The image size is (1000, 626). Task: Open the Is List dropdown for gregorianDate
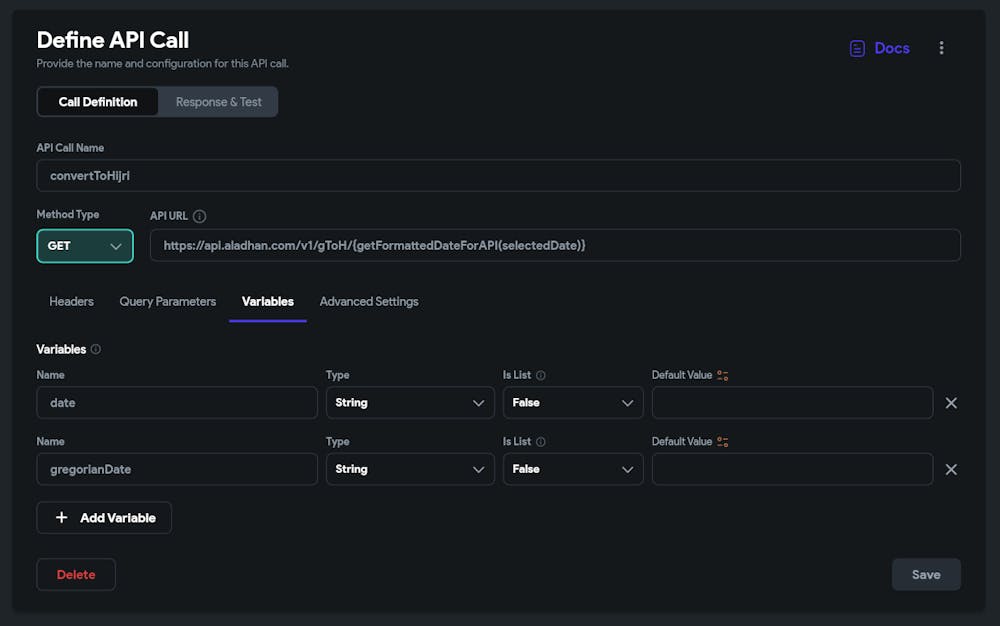(x=573, y=469)
